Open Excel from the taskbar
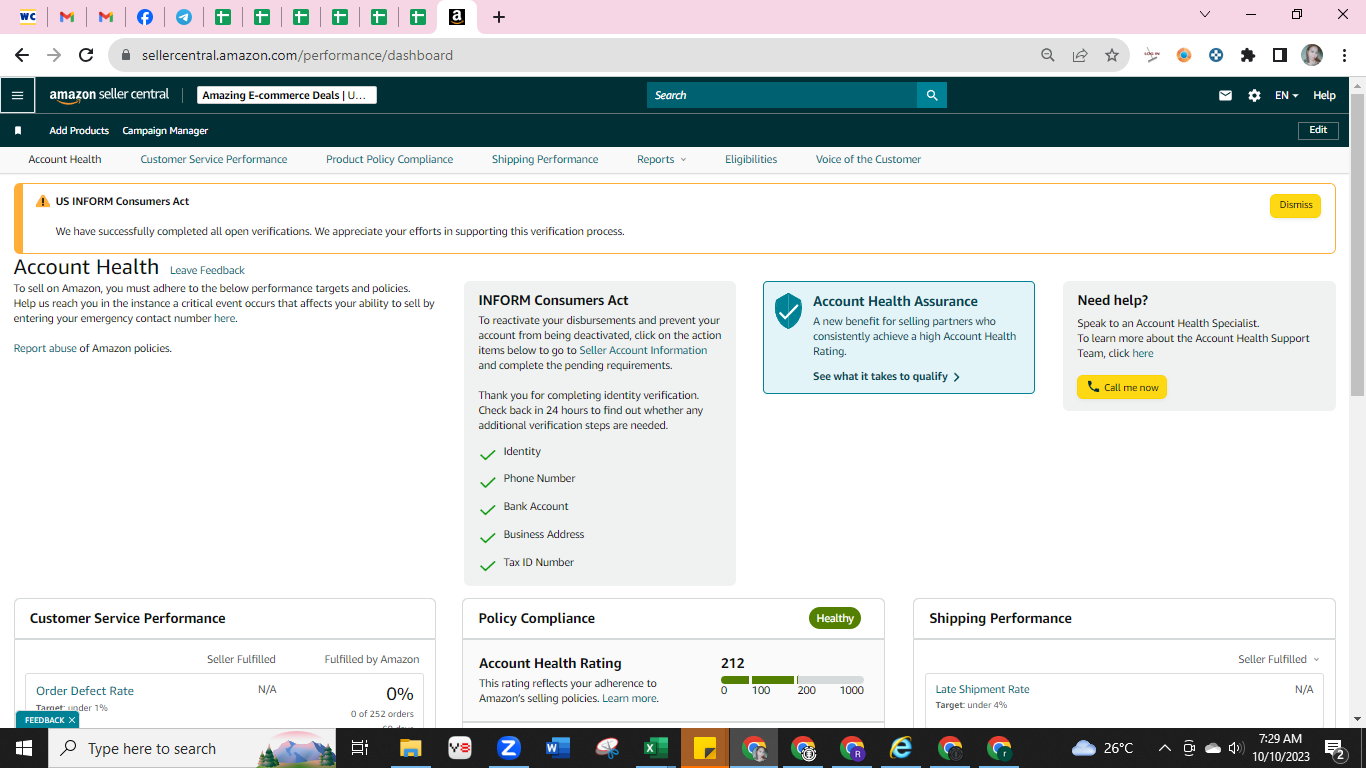 [x=656, y=748]
